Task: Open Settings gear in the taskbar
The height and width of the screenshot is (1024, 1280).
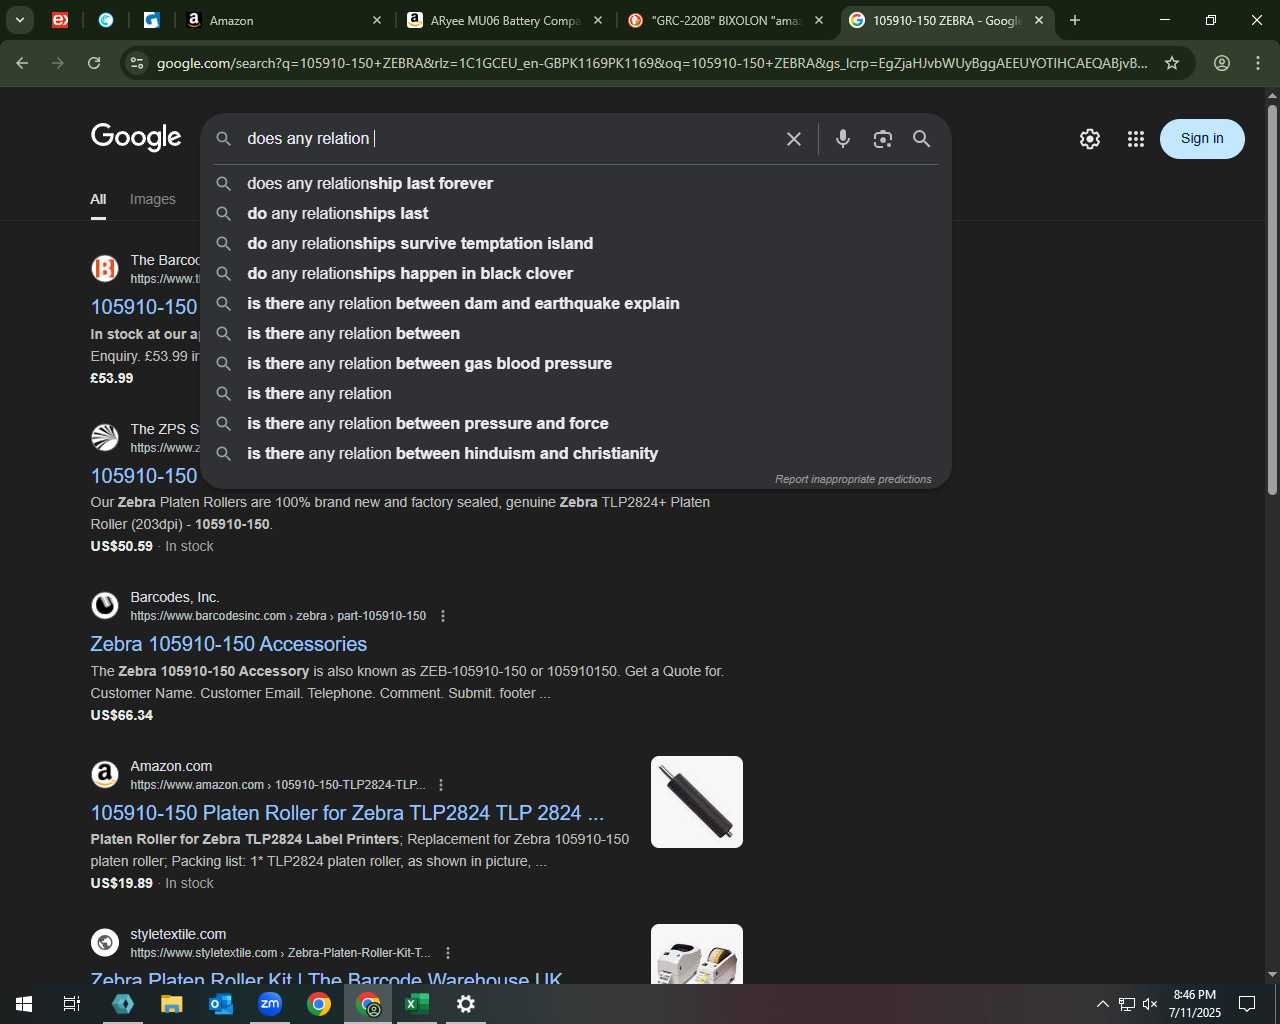Action: point(466,1004)
